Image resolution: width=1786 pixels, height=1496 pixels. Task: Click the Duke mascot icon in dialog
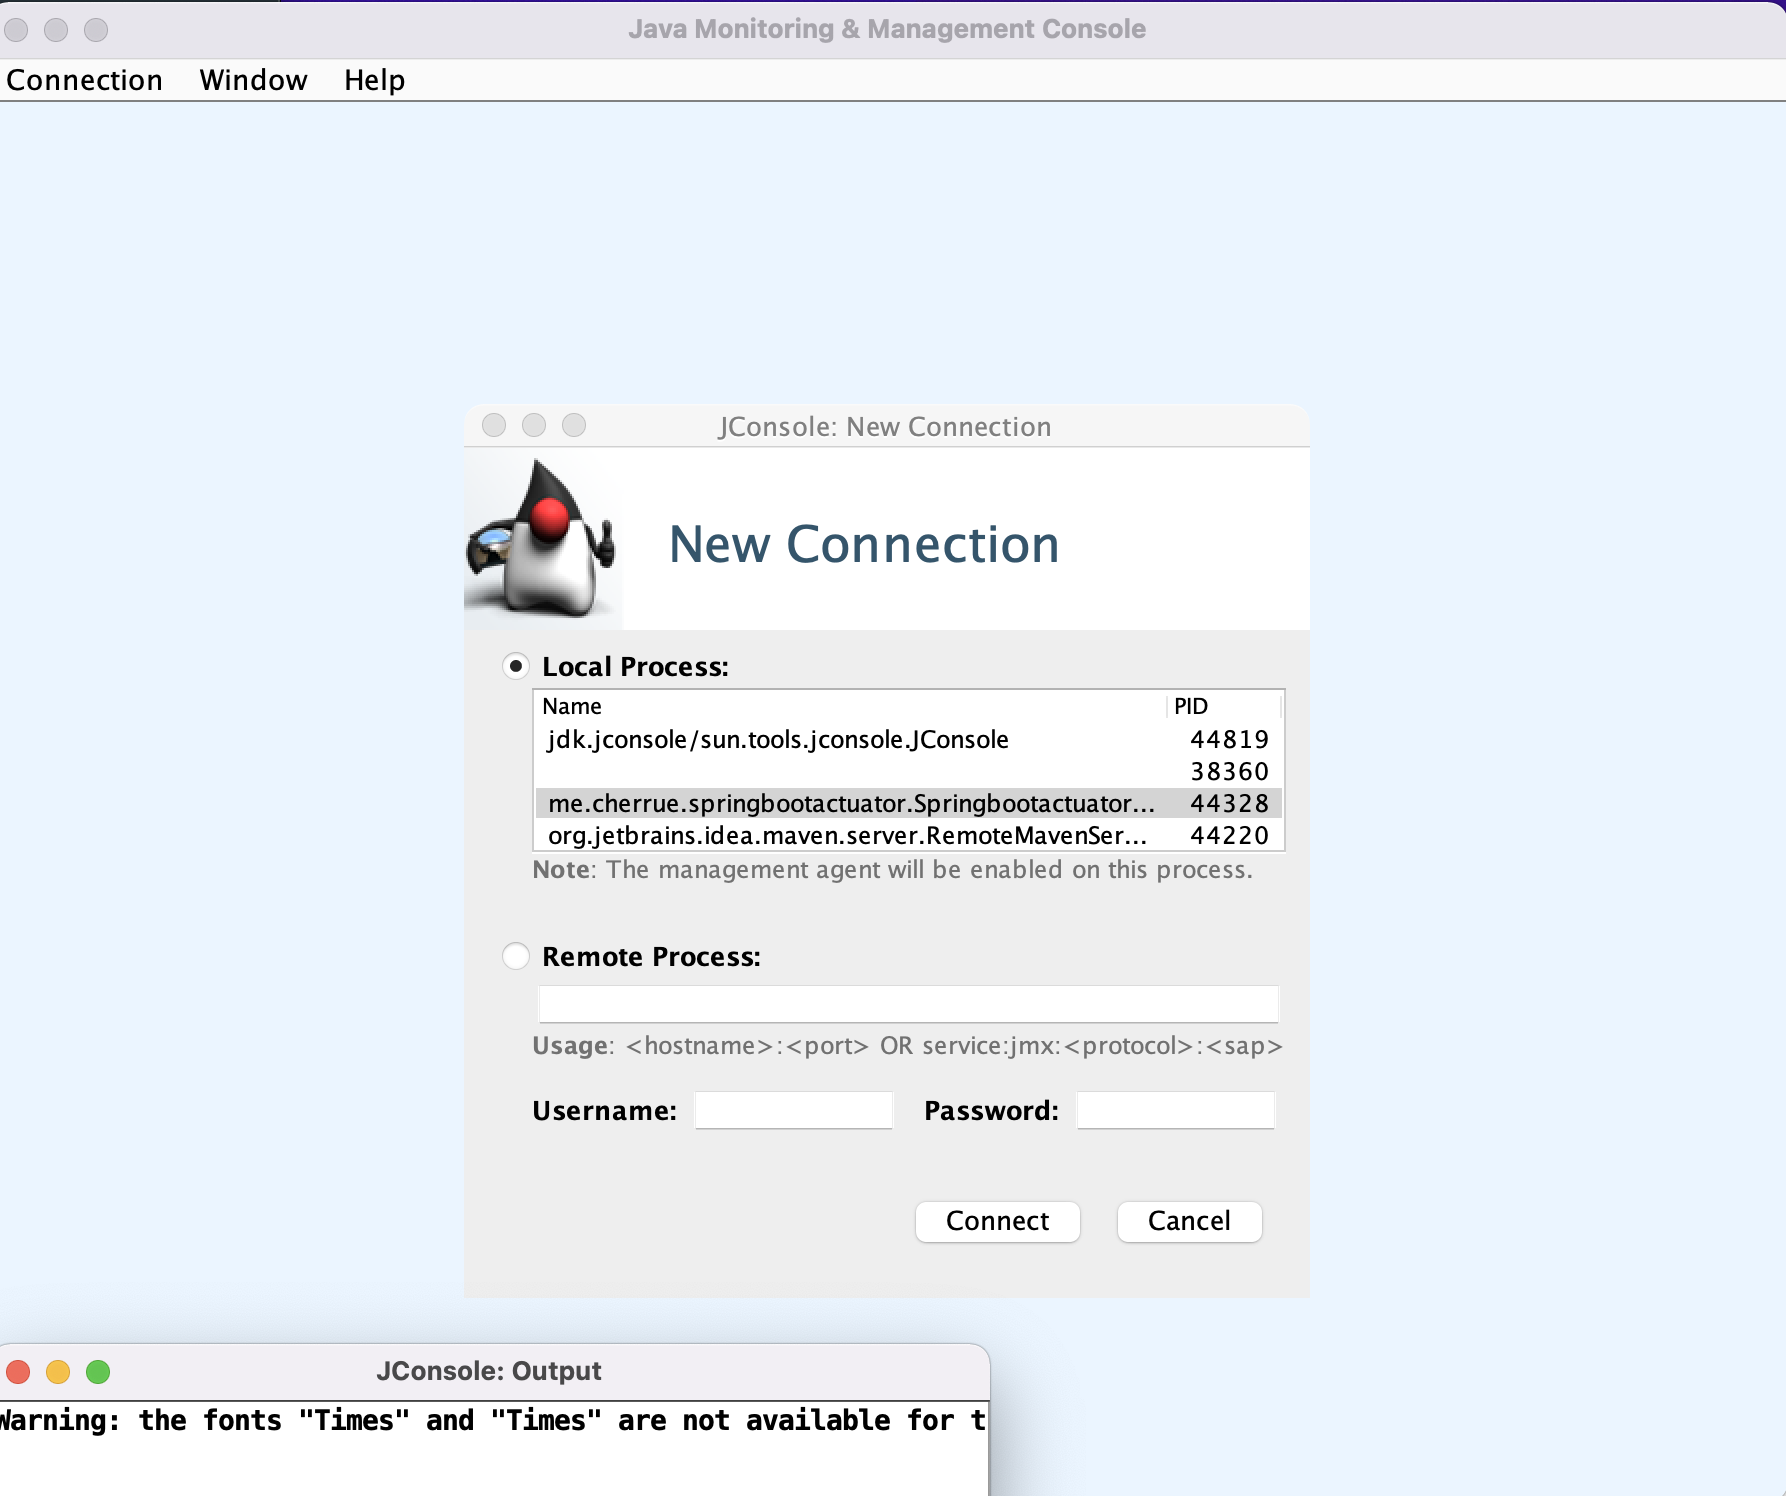pos(541,538)
